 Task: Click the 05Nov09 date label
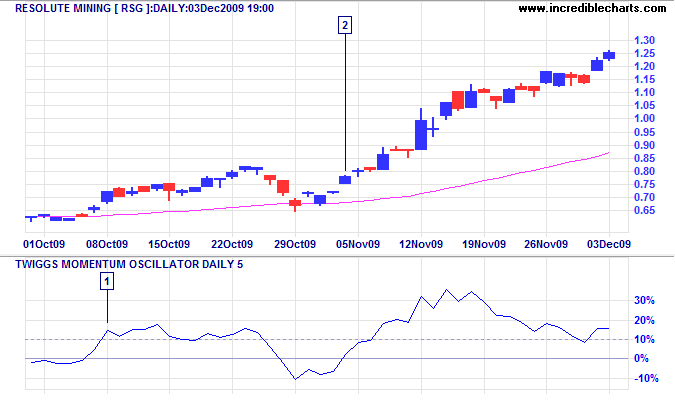point(358,244)
